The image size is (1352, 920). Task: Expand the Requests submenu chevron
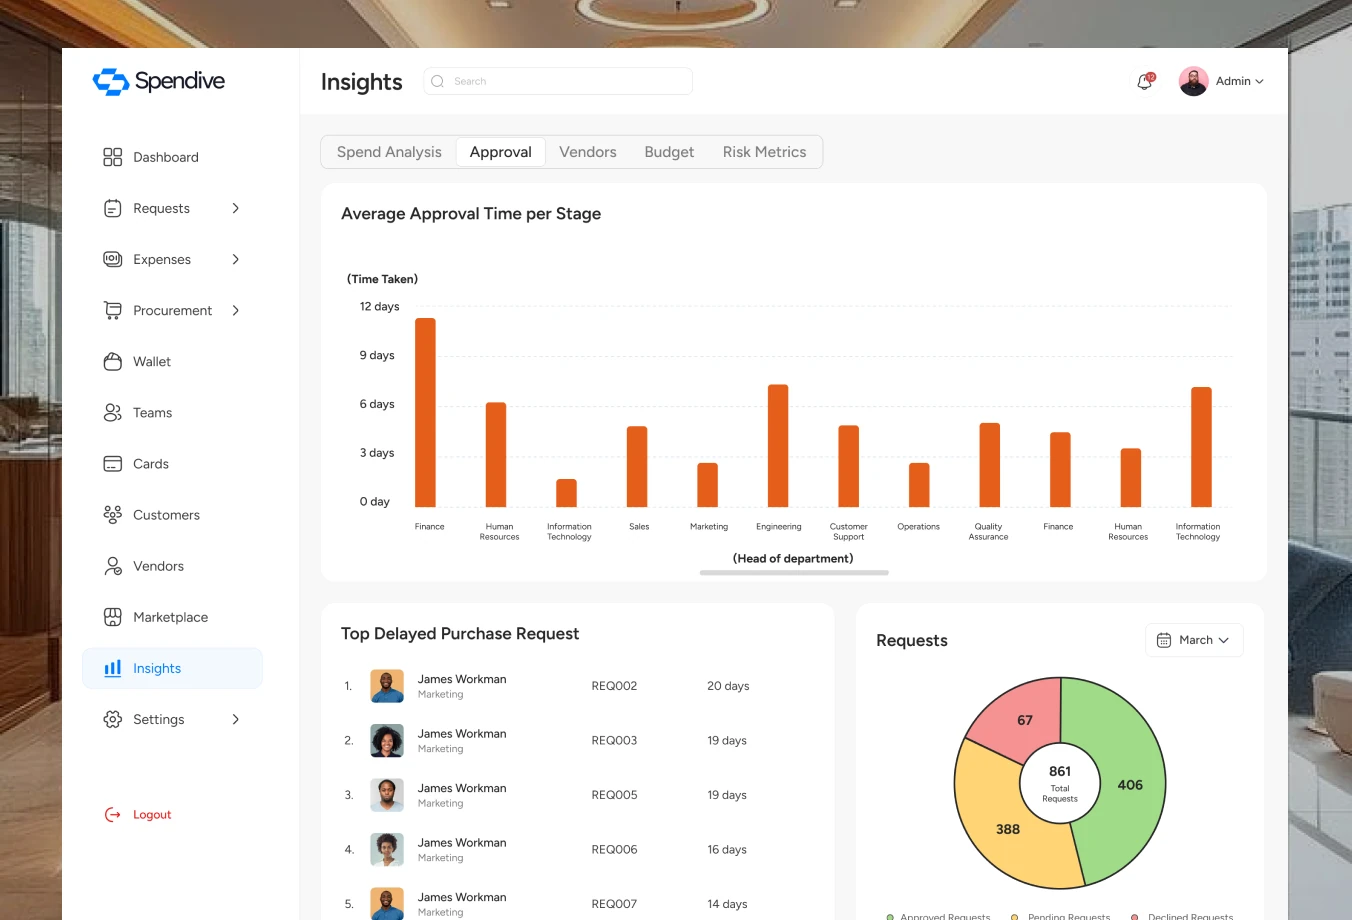(x=236, y=208)
